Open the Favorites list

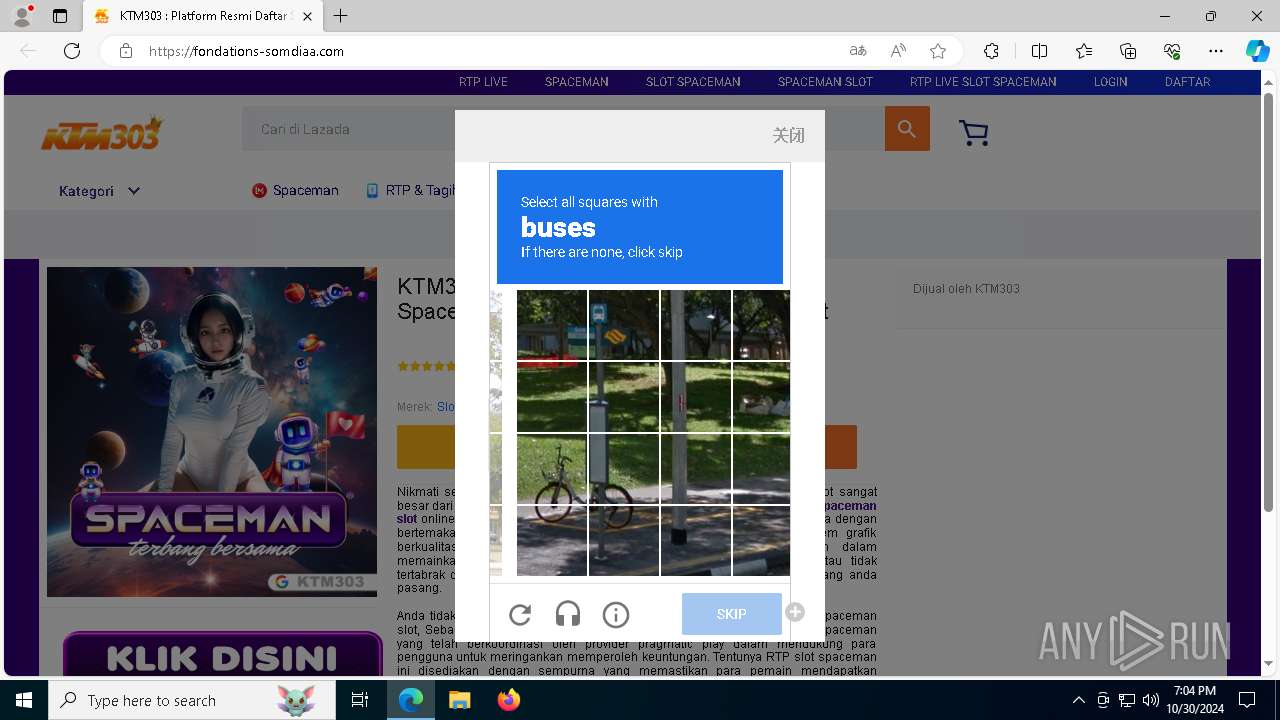coord(1084,51)
